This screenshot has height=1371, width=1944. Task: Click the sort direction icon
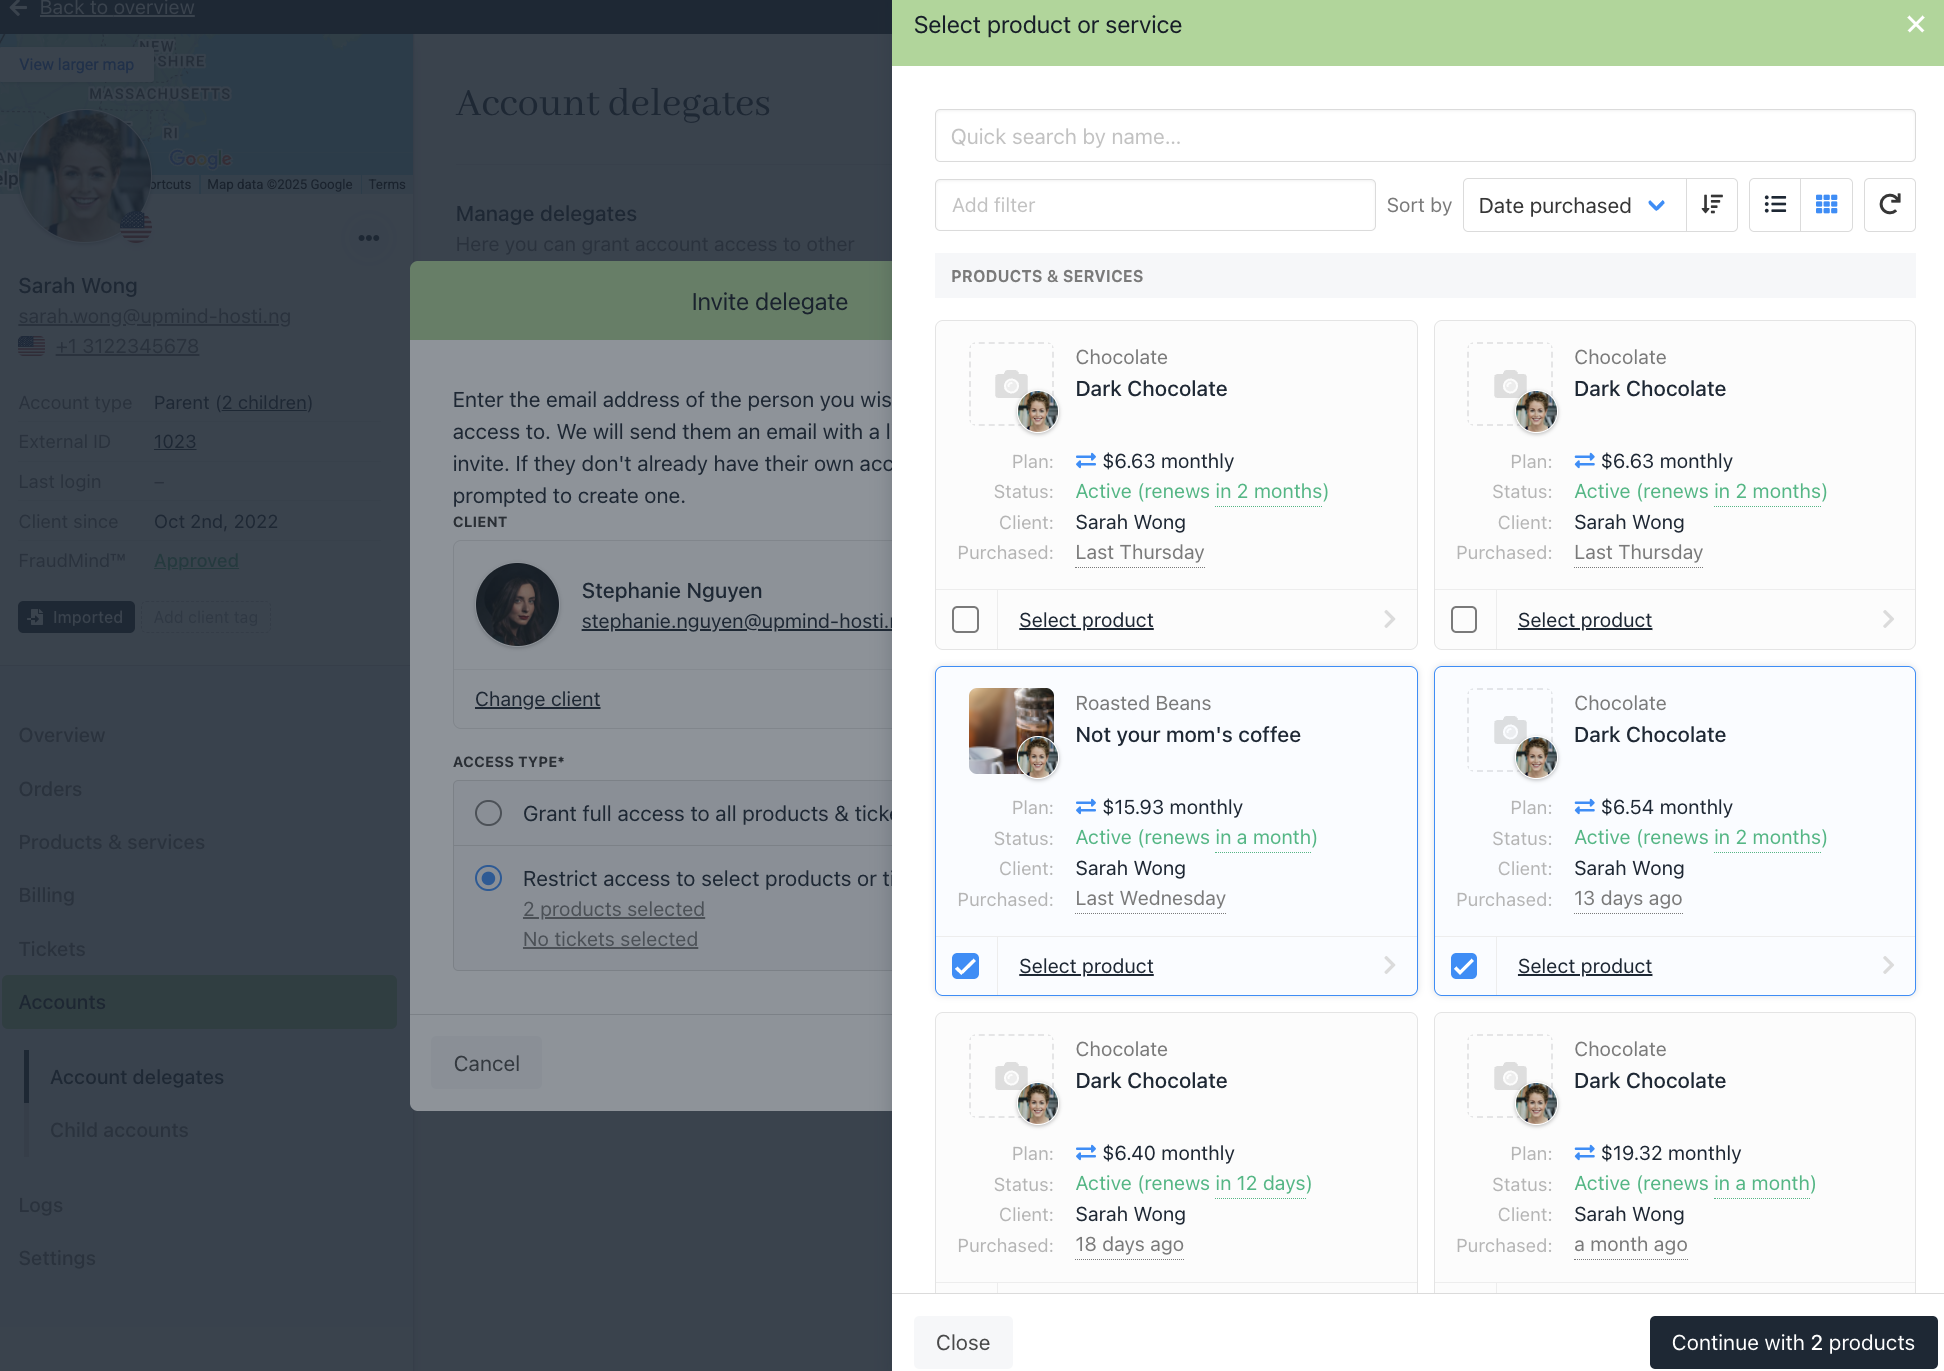click(x=1711, y=205)
